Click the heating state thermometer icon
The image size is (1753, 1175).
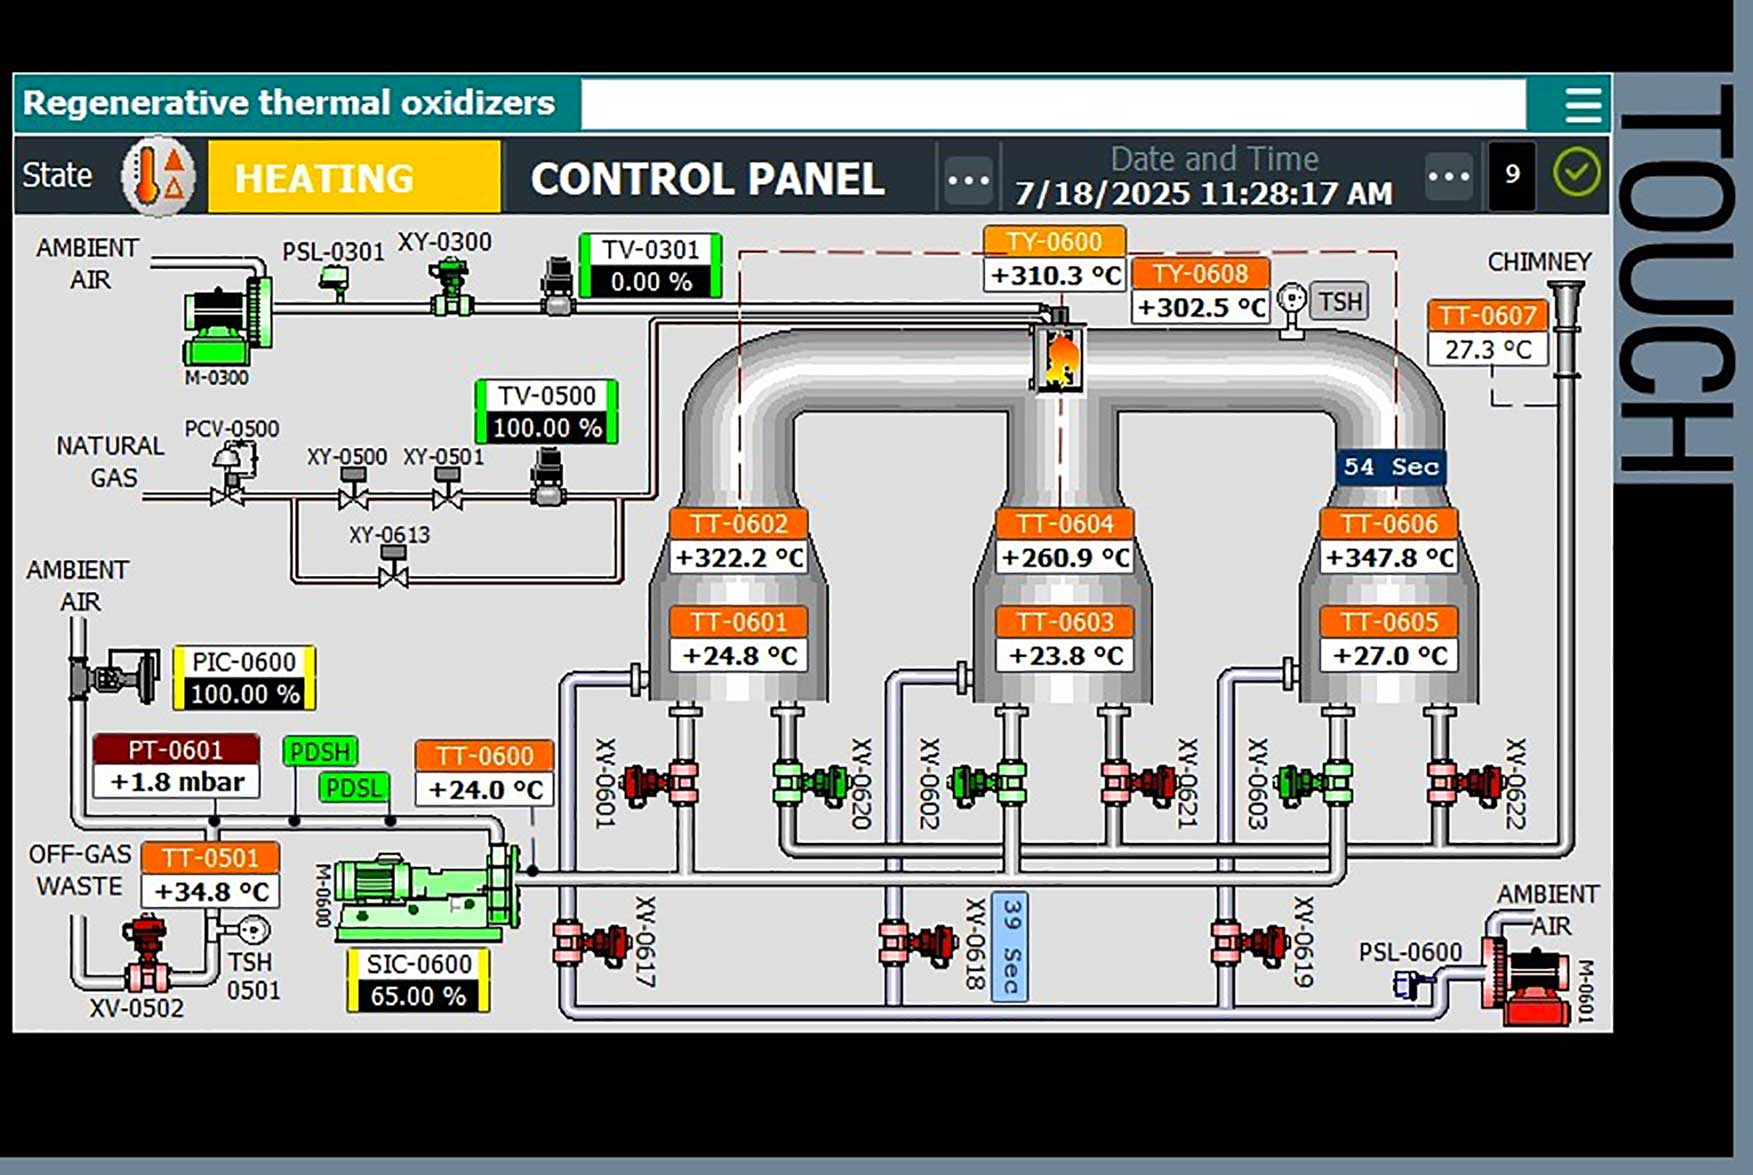pyautogui.click(x=158, y=177)
